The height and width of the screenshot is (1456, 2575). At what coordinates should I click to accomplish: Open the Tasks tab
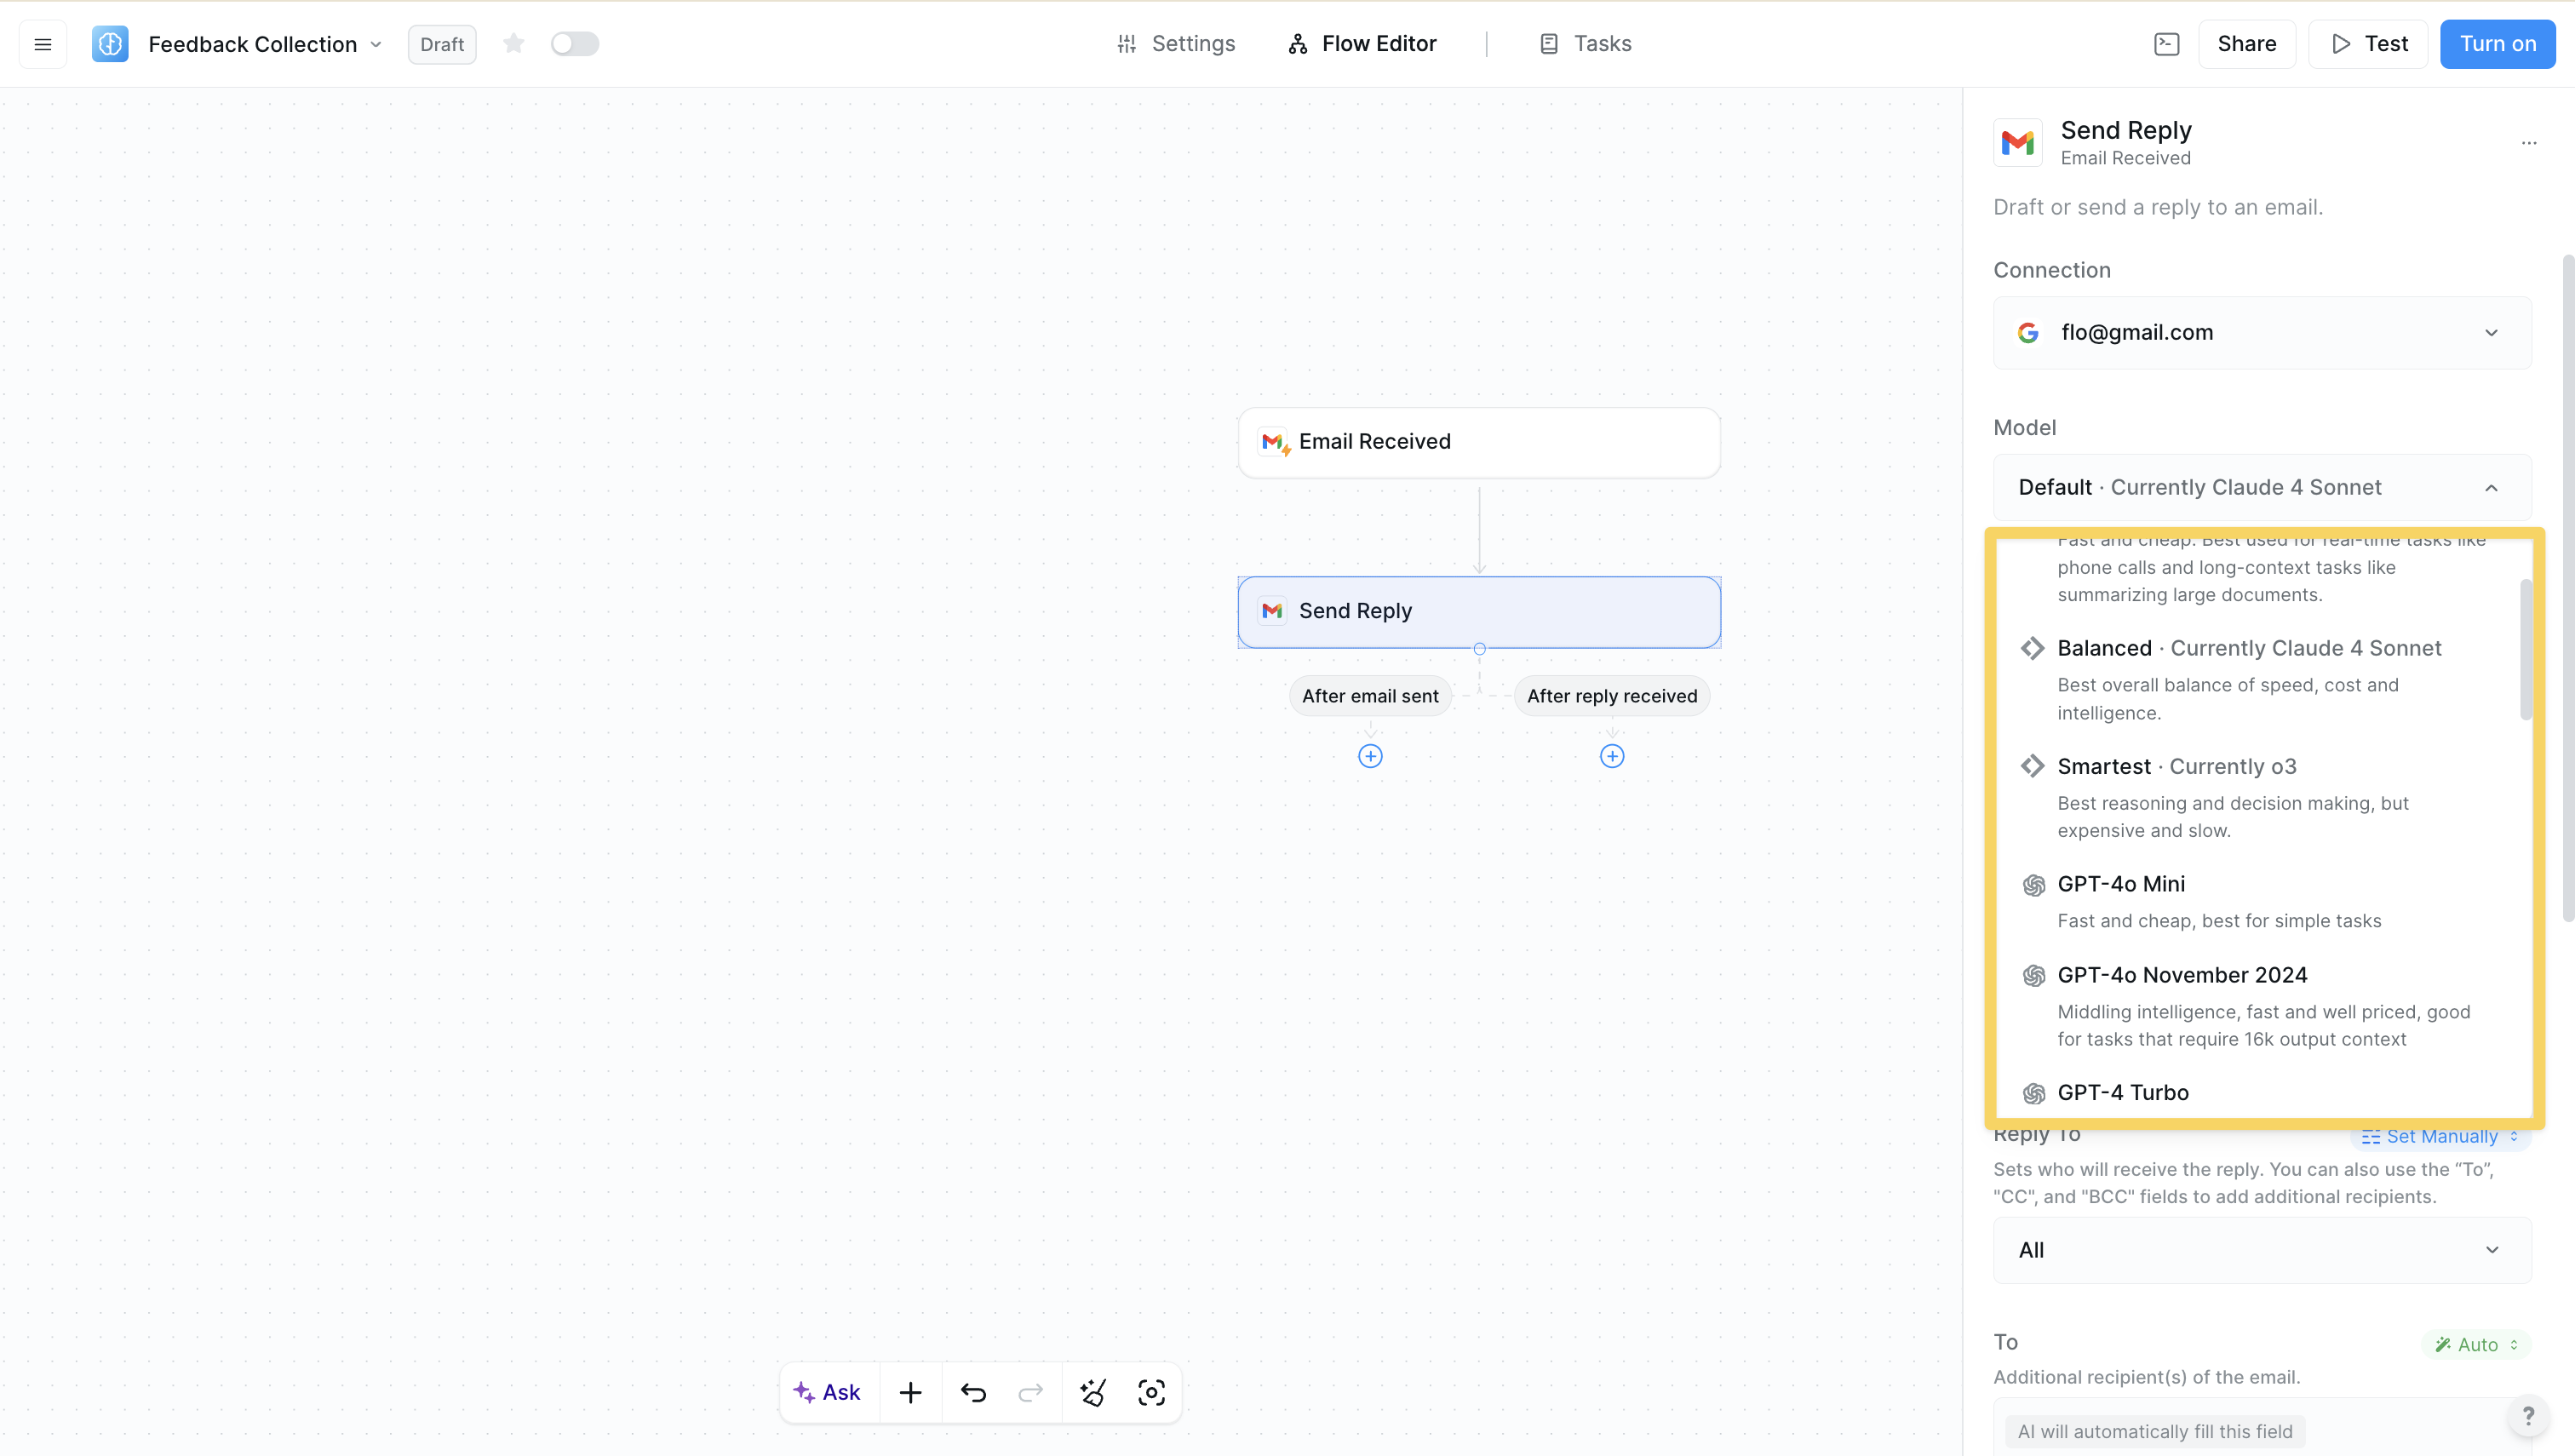coord(1585,44)
